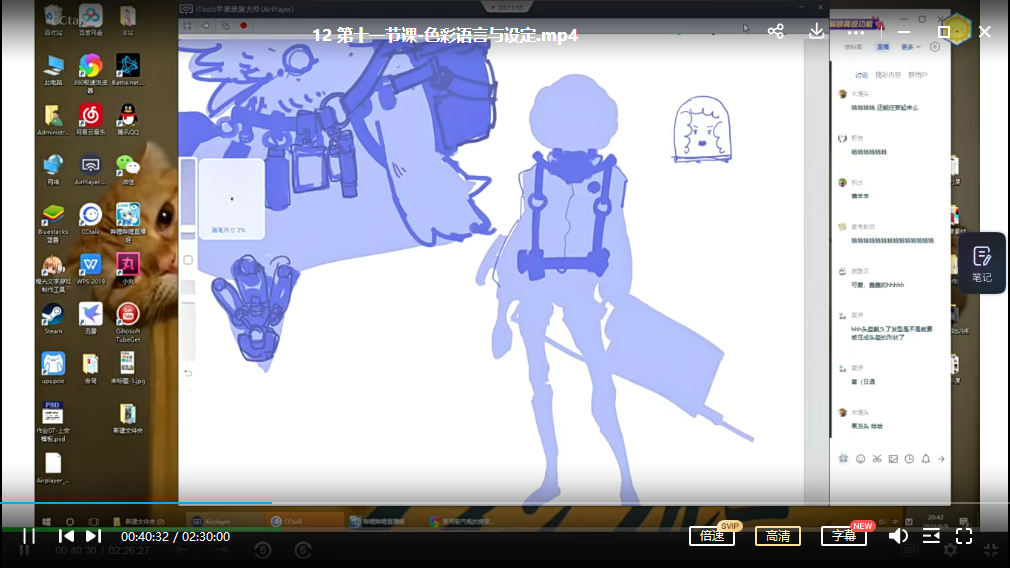Select the 资料库 tab in CCtalk
Viewport: 1010px width, 568px height.
(853, 47)
